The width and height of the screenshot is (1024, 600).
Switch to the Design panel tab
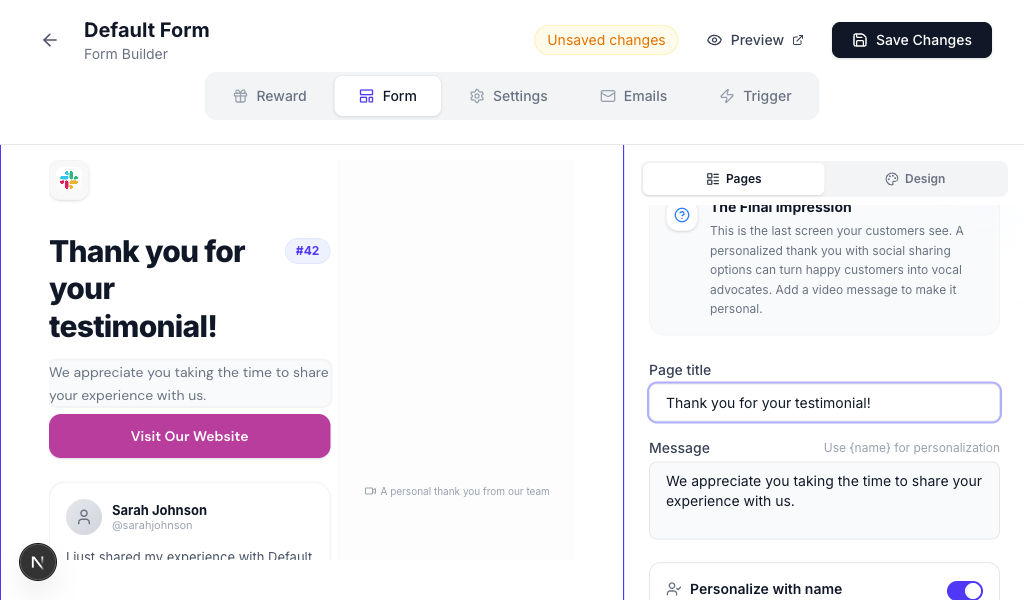[x=915, y=179]
